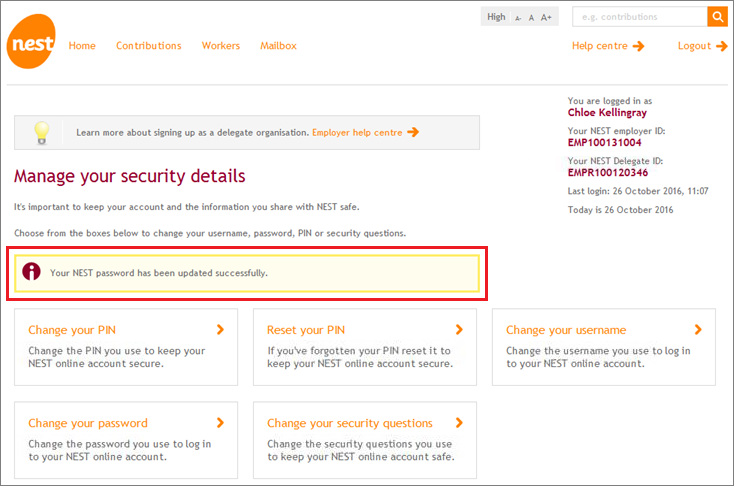The width and height of the screenshot is (734, 486).
Task: Click the arrow beside Help centre
Action: 639,46
